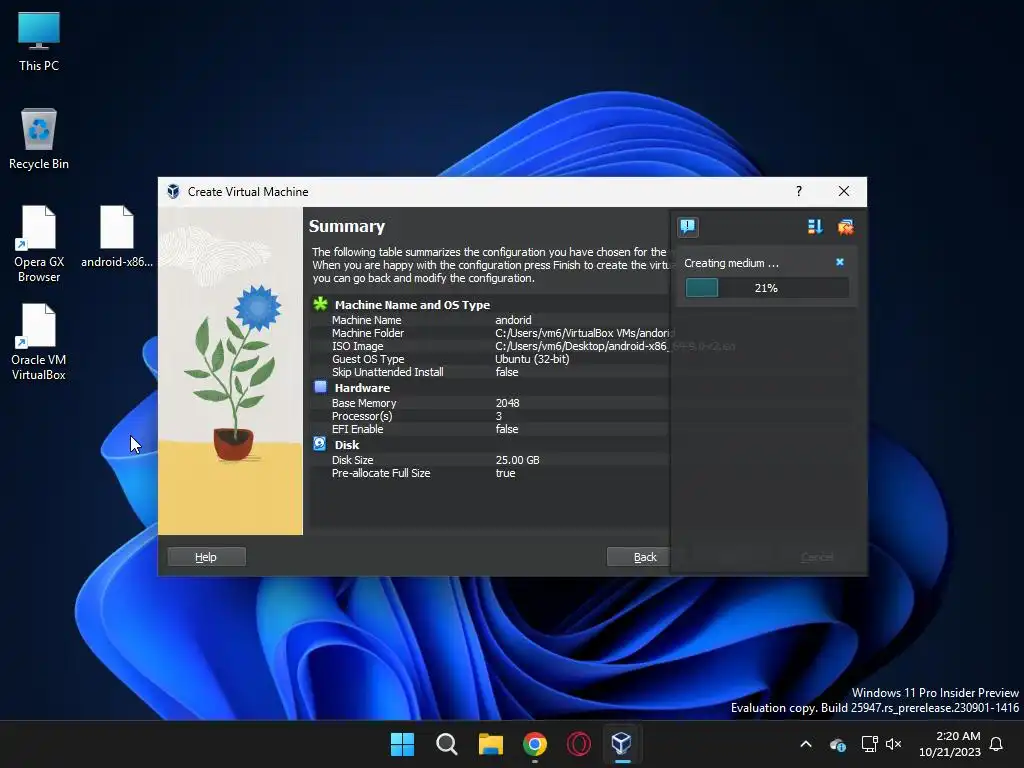Select the android-x86 file on the desktop
Screen dimensions: 1024x768
[x=117, y=236]
